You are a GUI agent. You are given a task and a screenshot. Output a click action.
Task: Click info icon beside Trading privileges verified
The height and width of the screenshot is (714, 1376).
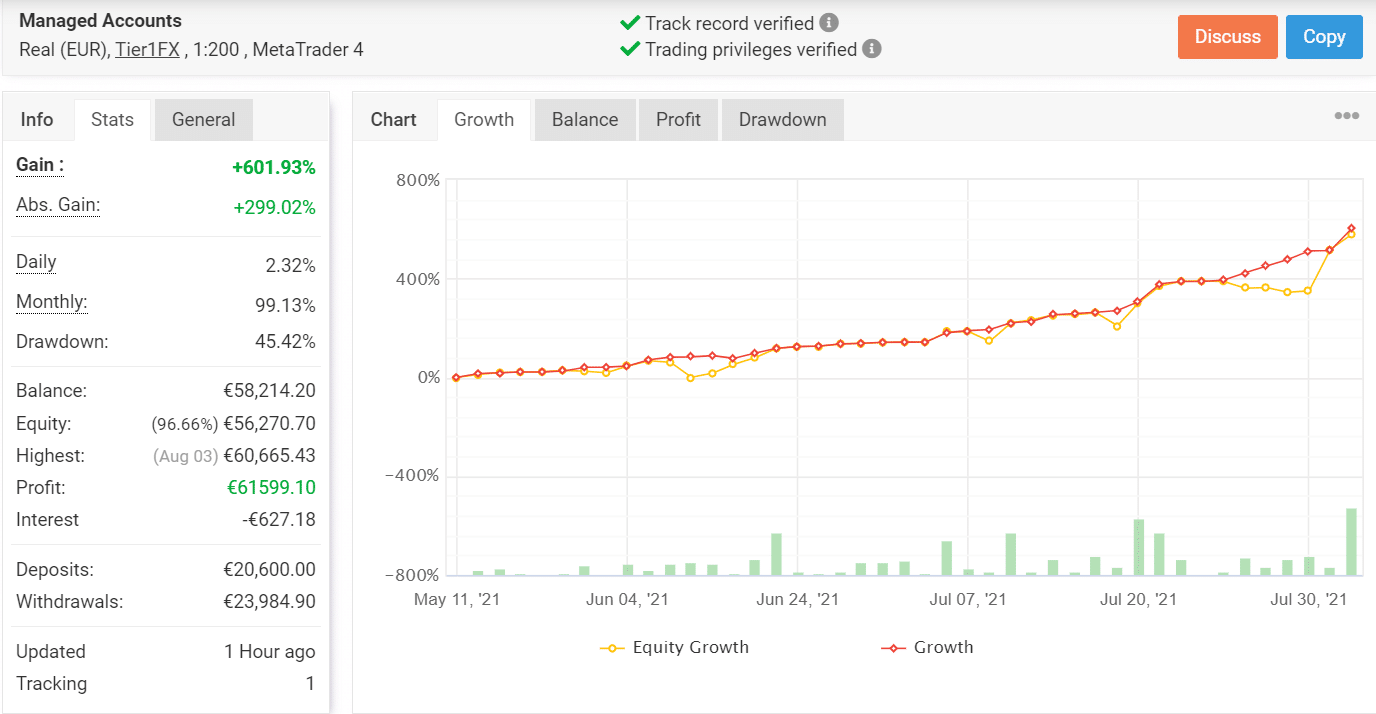point(872,48)
